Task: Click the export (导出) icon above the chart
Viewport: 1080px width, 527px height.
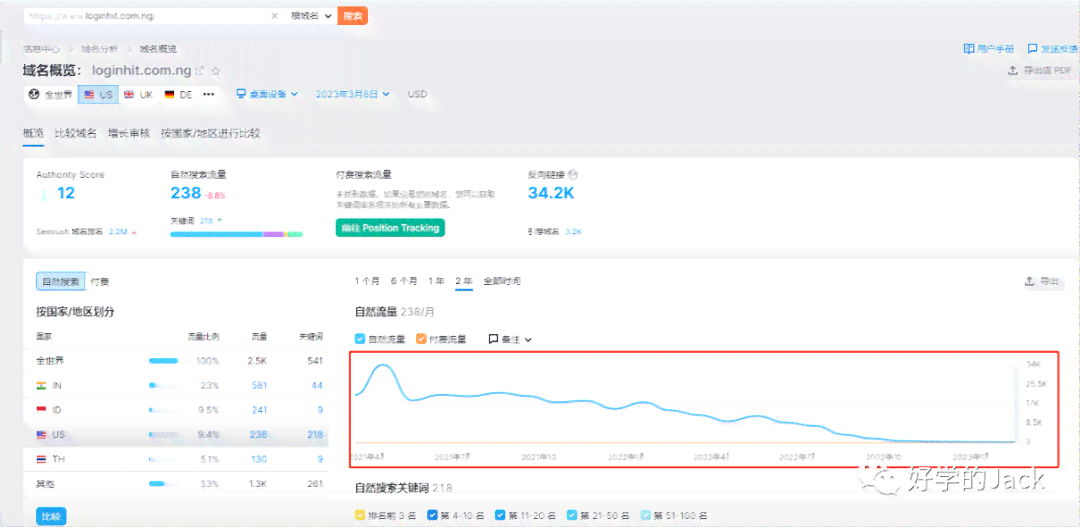Action: (x=1029, y=281)
